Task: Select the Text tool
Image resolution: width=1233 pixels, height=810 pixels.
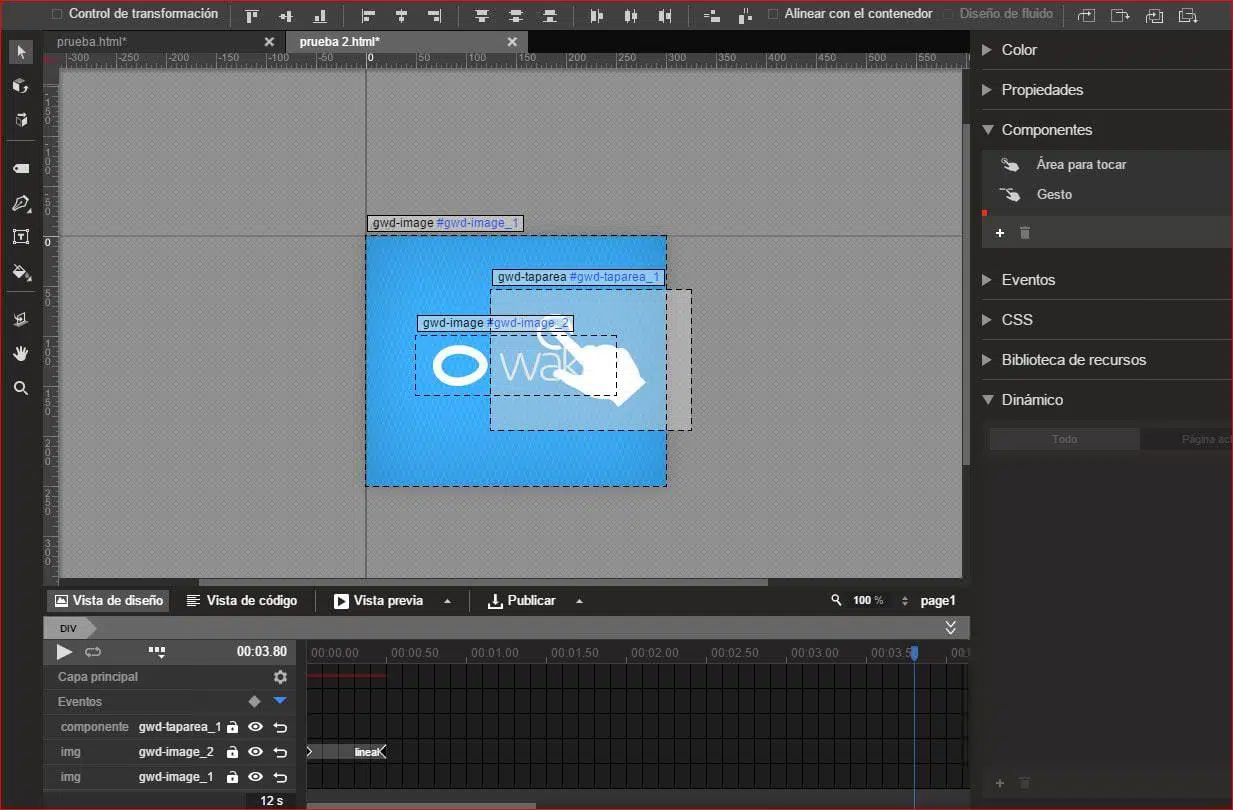Action: pyautogui.click(x=21, y=237)
